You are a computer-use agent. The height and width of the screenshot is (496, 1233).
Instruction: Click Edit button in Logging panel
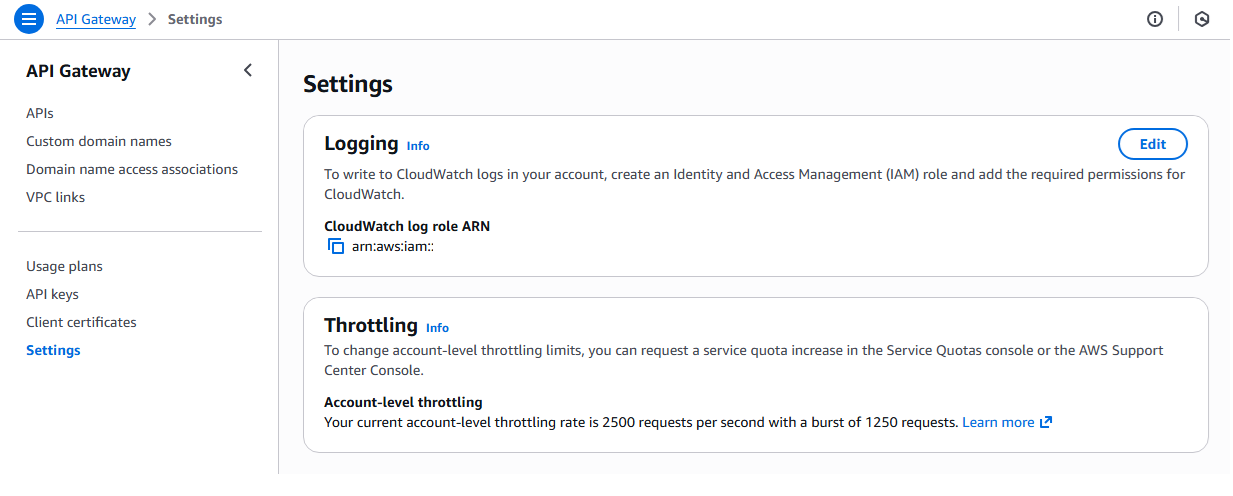pos(1152,144)
